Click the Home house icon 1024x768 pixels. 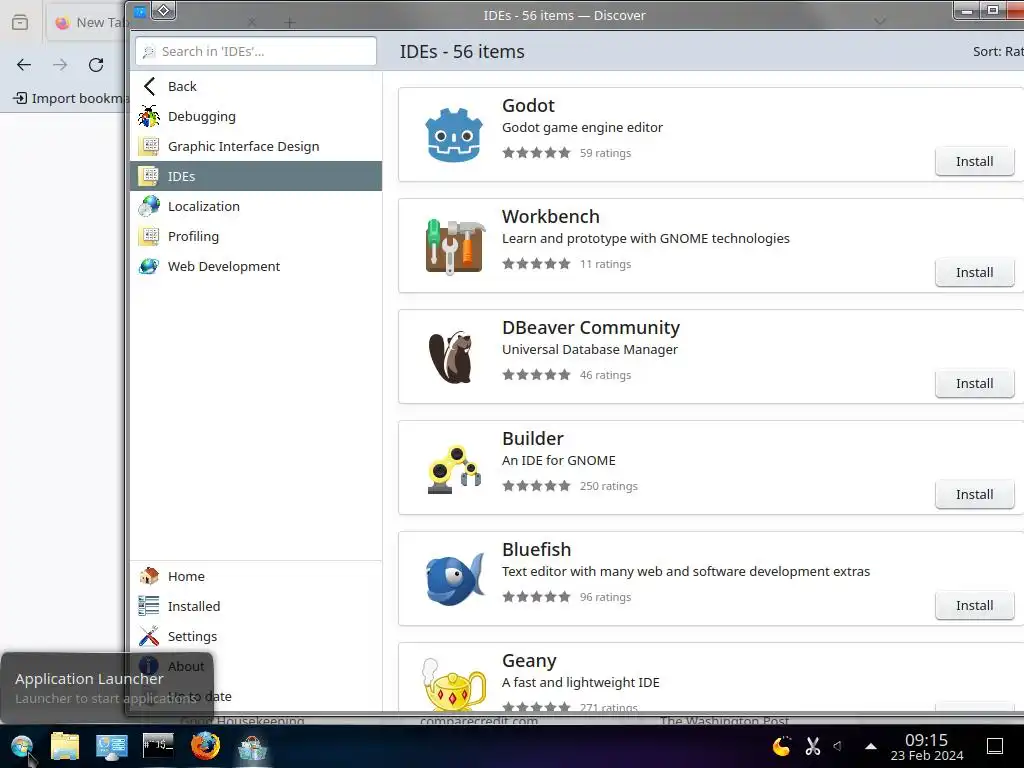pyautogui.click(x=149, y=576)
